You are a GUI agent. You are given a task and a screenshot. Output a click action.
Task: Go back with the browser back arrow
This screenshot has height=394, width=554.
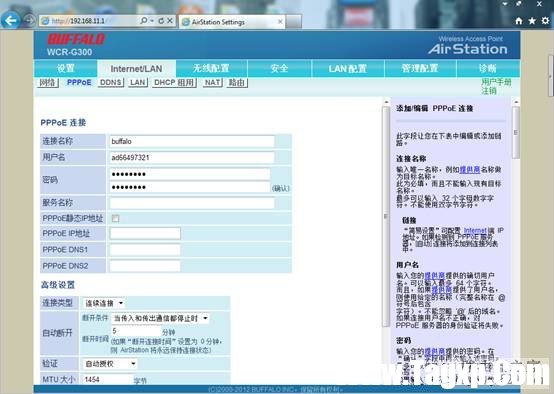11,20
